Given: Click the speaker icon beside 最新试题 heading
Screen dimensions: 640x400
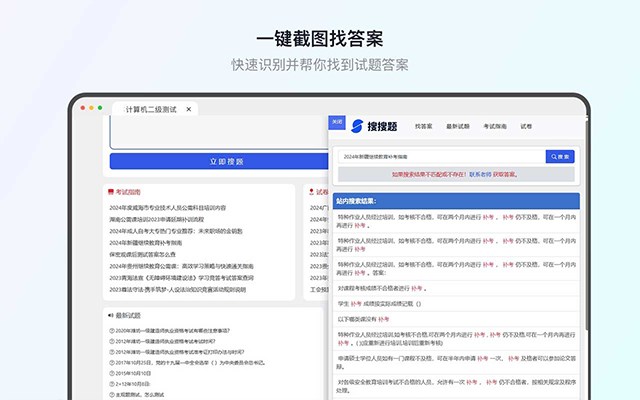Looking at the screenshot, I should [111, 316].
